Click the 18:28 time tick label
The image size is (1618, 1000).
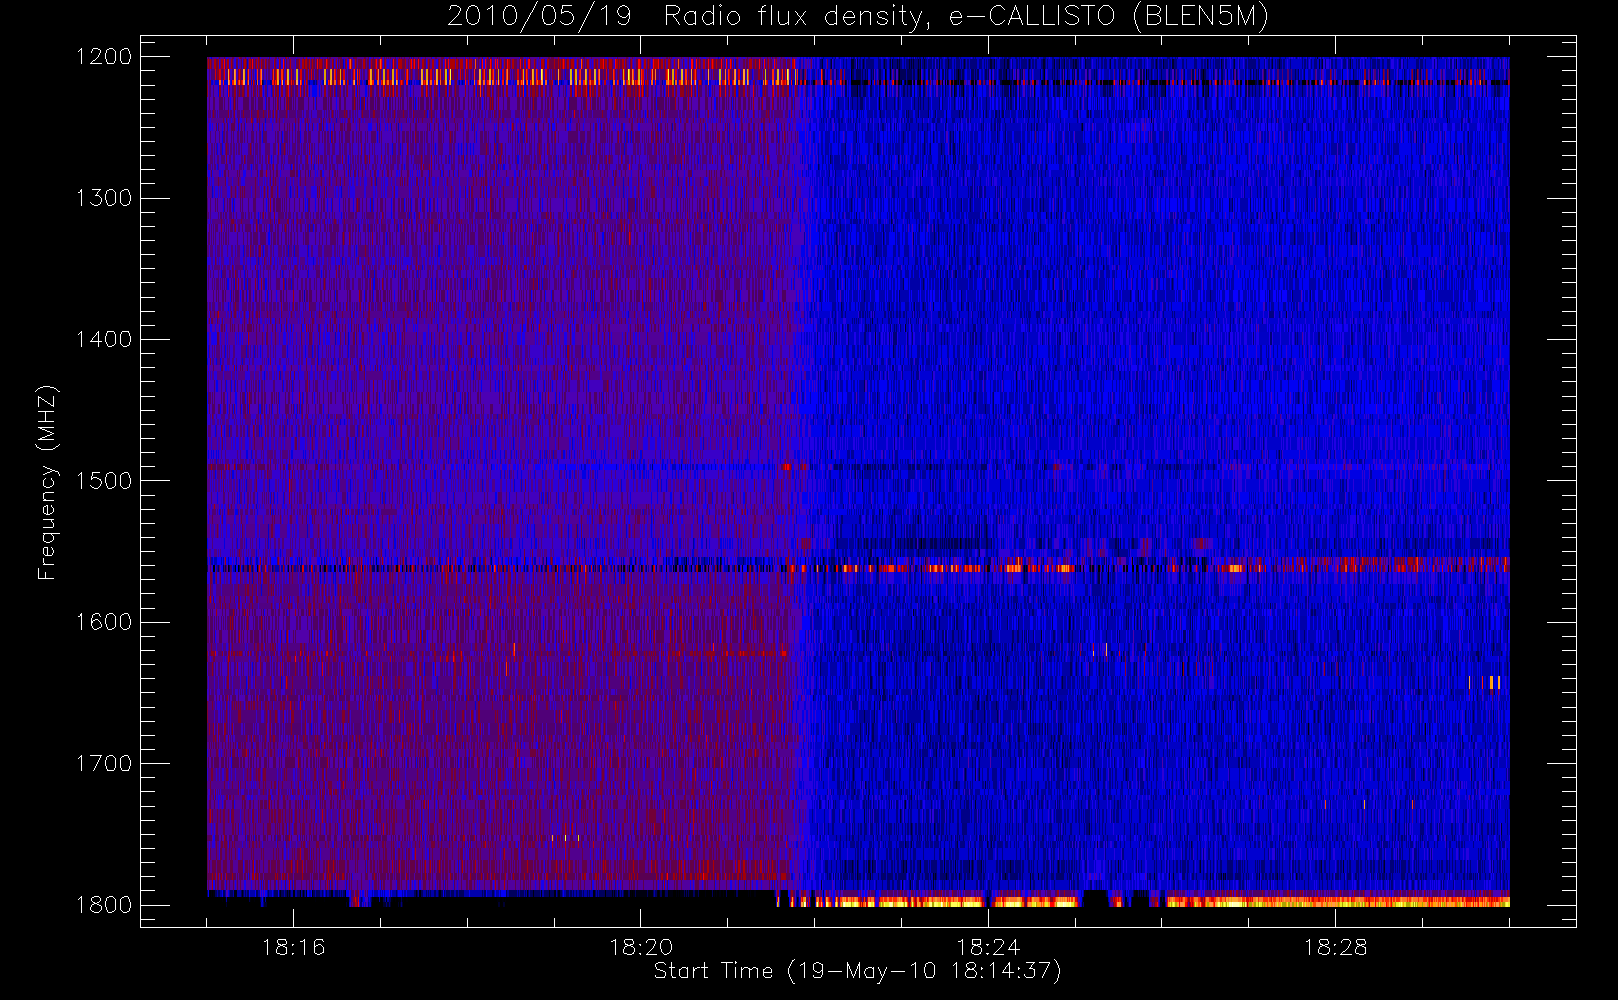[x=1334, y=947]
